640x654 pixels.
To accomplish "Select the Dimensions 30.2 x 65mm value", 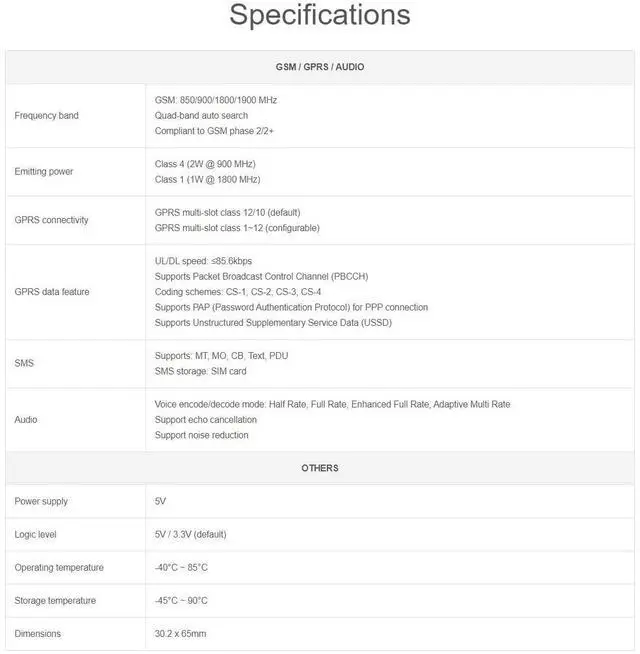I will click(x=181, y=634).
